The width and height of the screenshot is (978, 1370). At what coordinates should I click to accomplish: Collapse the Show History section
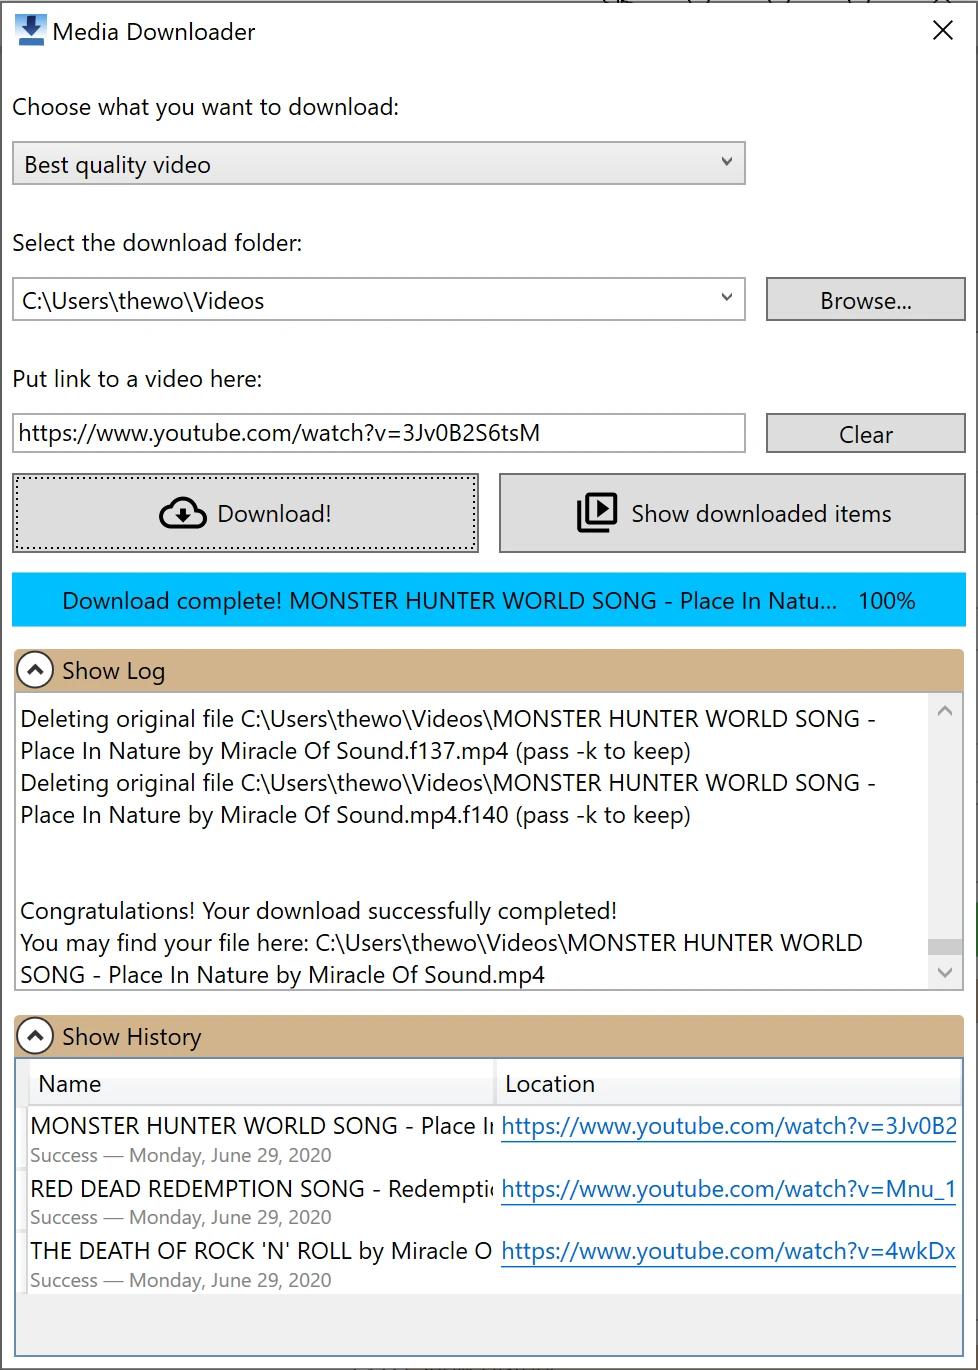[x=35, y=1036]
